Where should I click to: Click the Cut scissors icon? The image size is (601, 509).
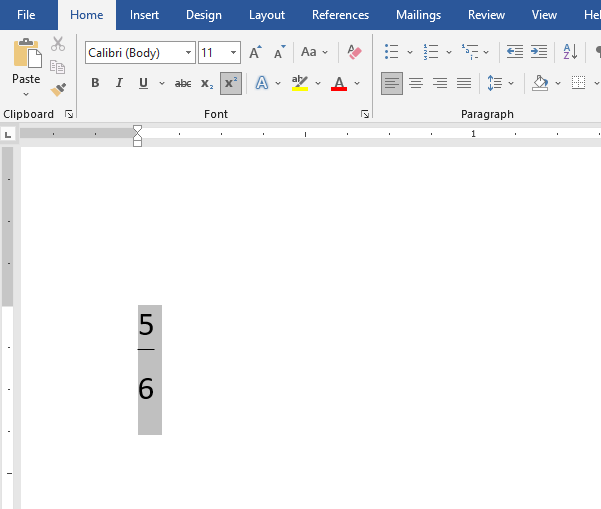tap(58, 44)
